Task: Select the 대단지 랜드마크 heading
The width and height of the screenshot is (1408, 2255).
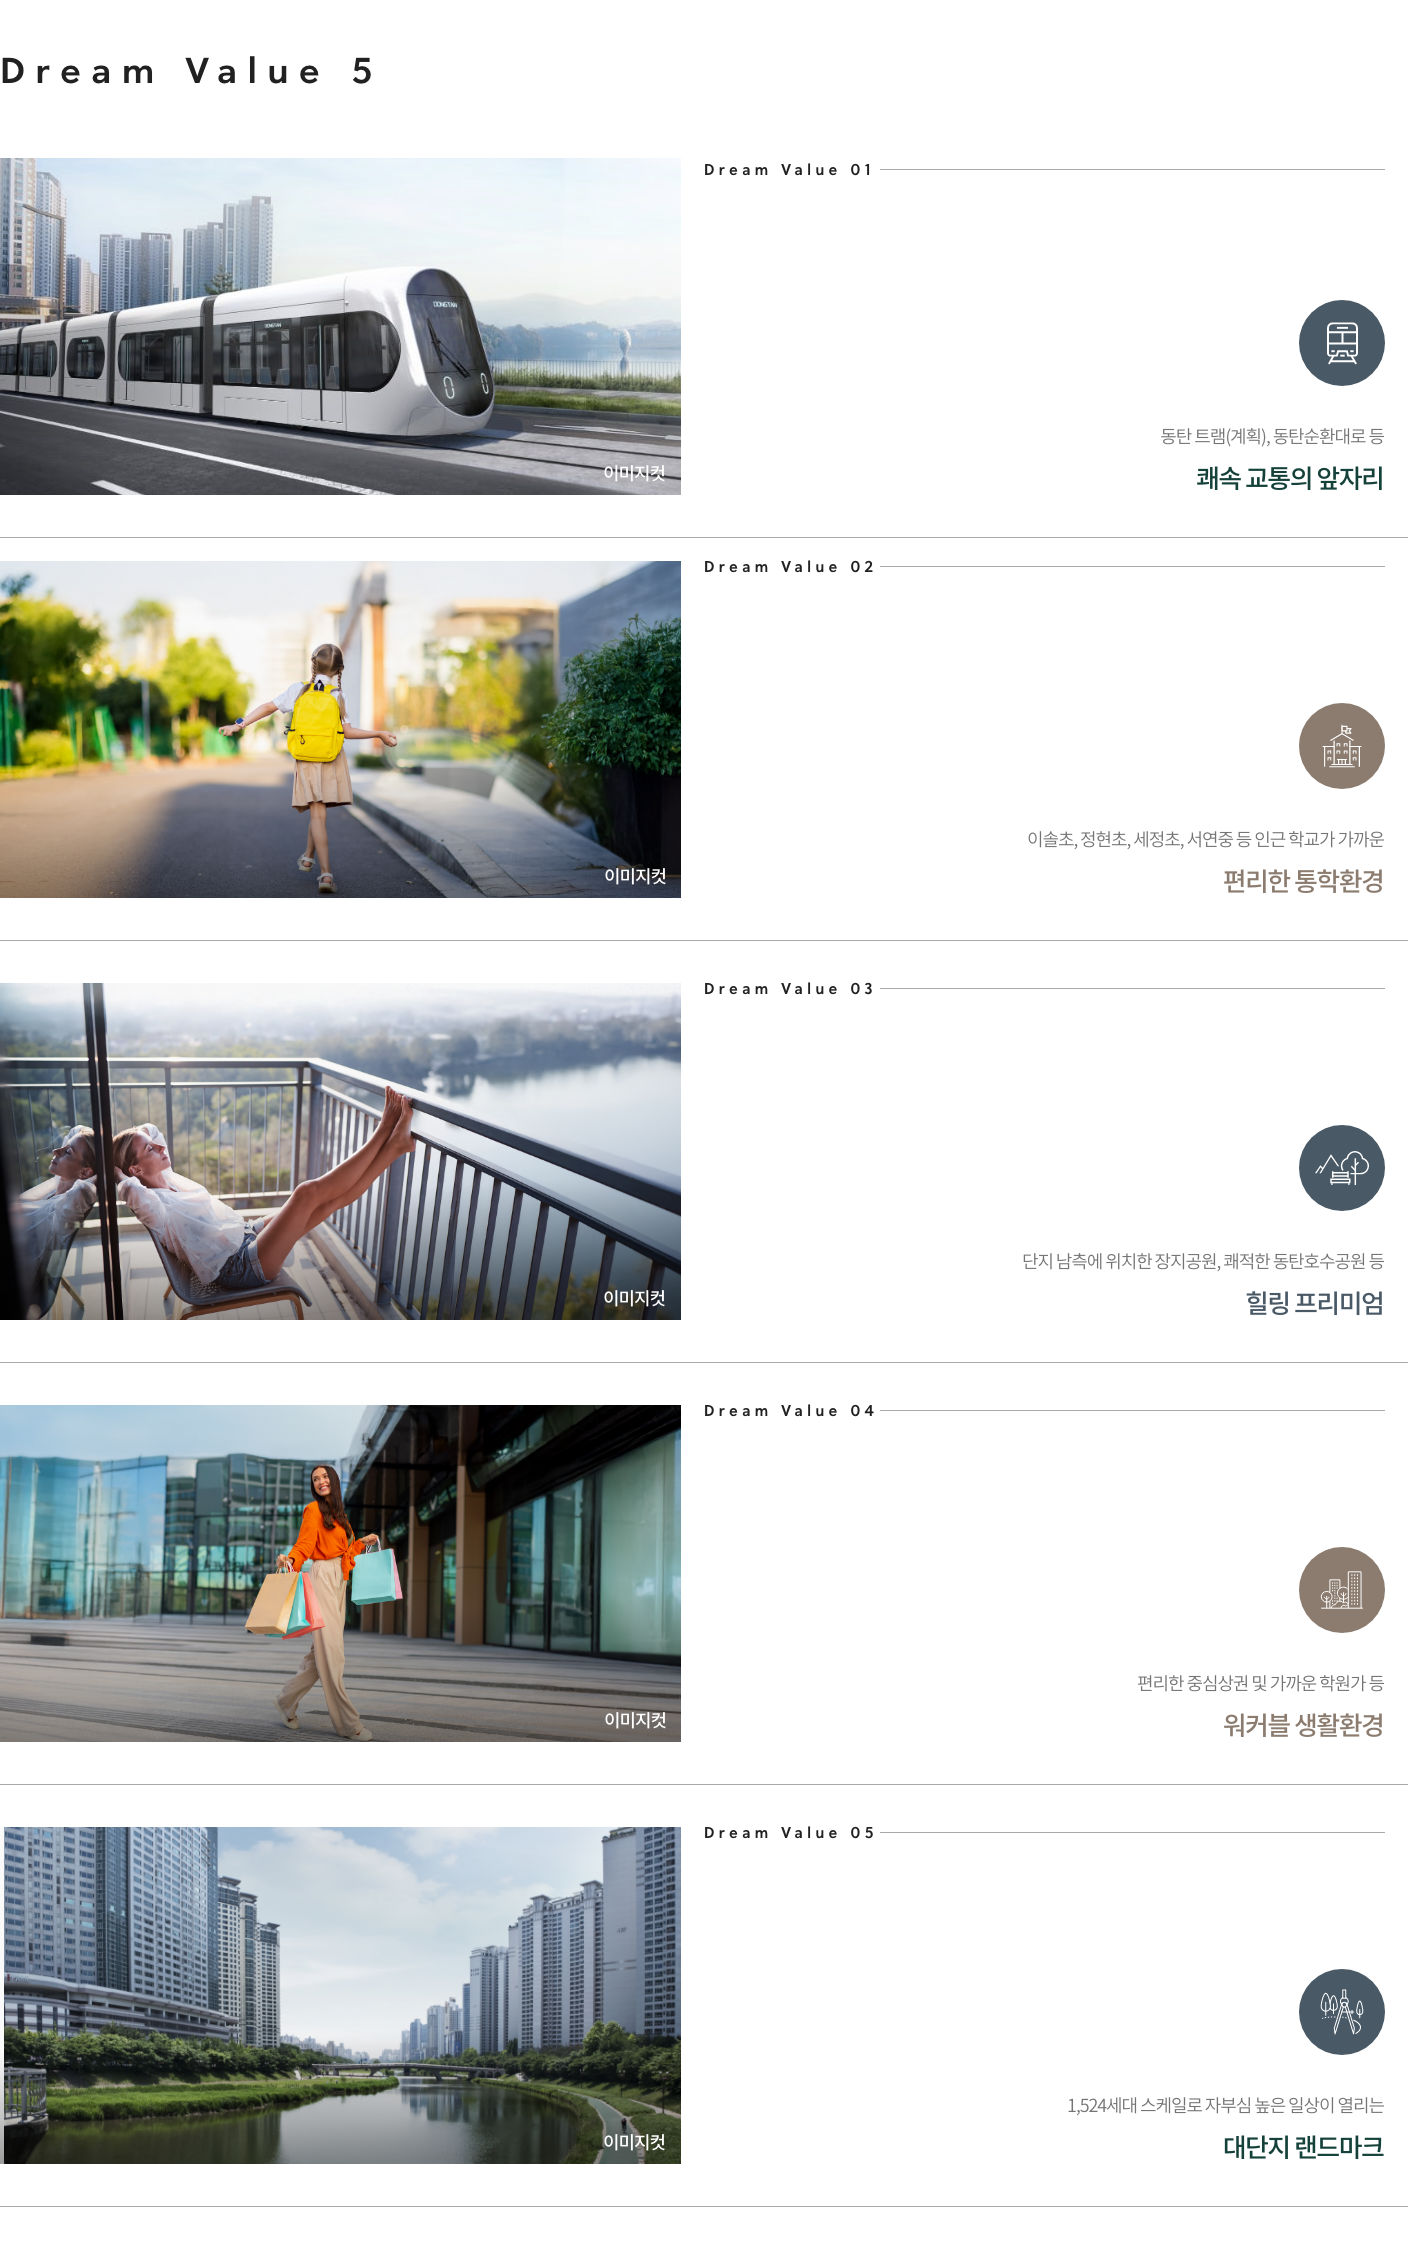Action: (x=1303, y=2147)
